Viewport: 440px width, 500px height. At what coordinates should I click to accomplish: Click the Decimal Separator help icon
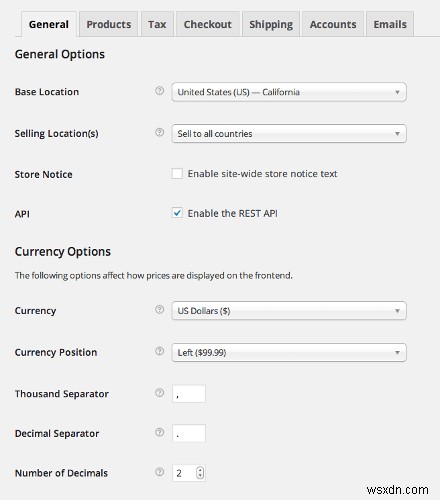[x=160, y=432]
